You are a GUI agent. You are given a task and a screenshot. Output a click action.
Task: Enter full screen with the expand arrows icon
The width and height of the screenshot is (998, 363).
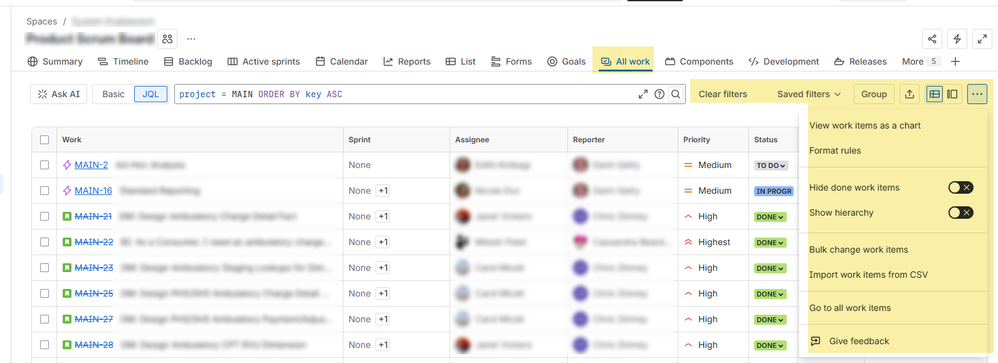pyautogui.click(x=981, y=39)
